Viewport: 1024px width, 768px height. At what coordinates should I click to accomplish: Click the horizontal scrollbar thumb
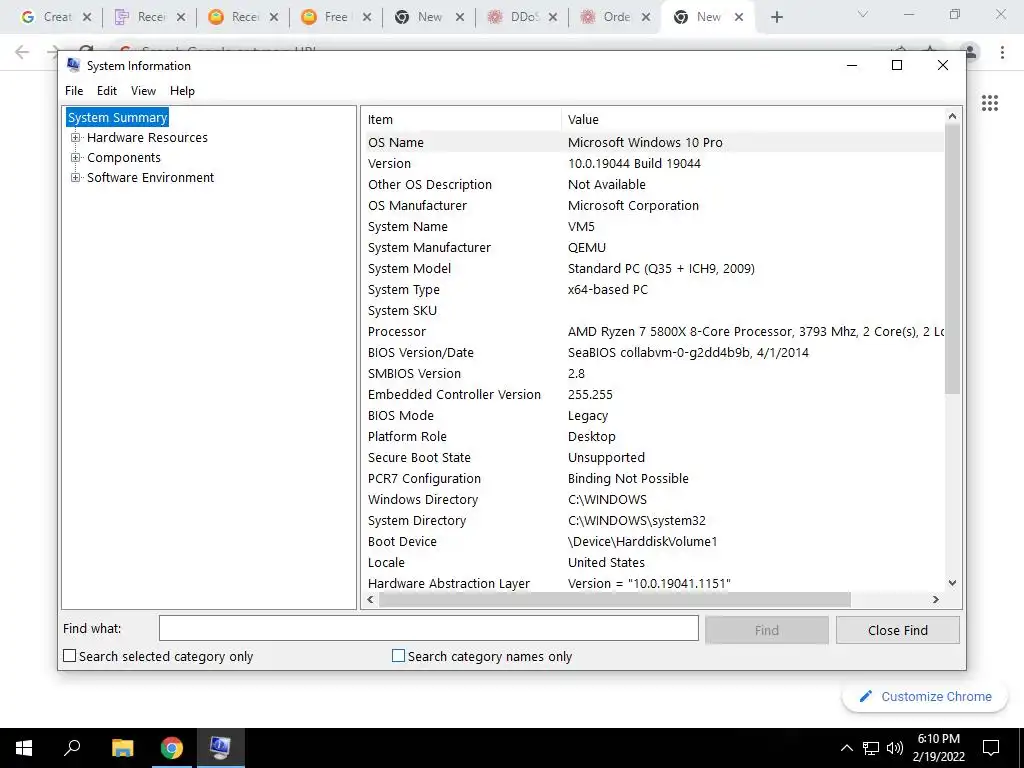[615, 600]
